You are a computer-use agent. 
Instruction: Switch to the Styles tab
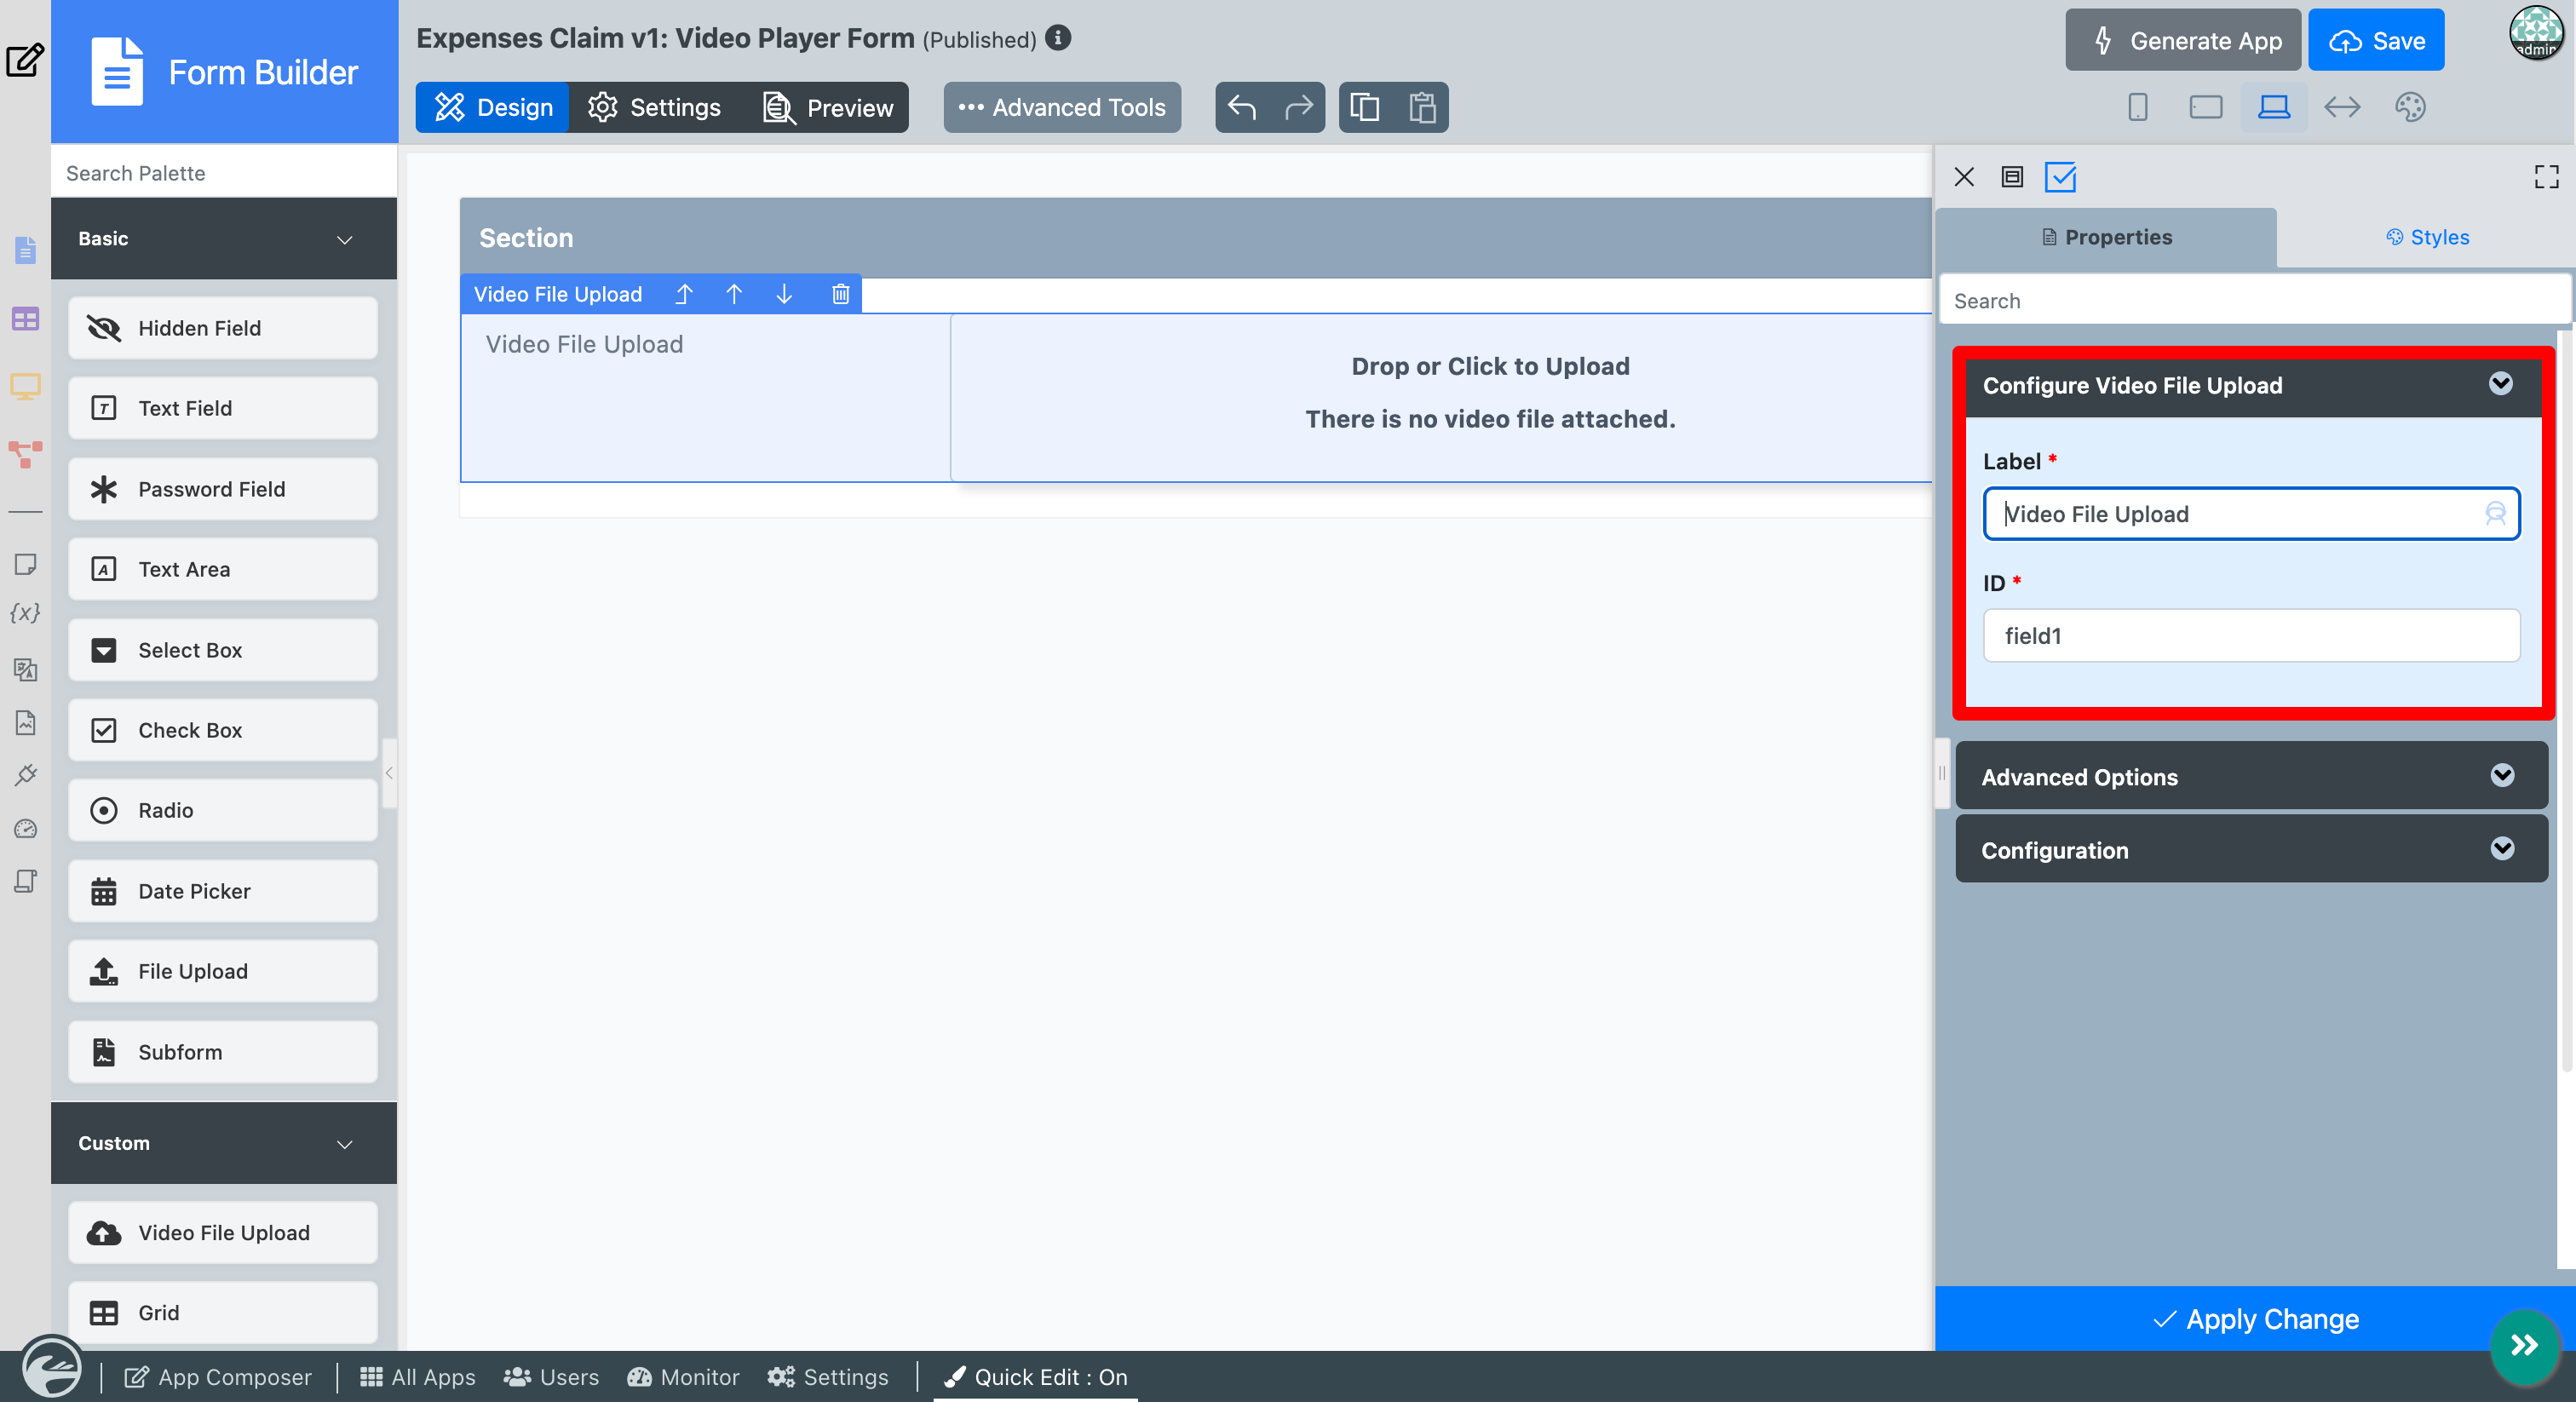2427,237
